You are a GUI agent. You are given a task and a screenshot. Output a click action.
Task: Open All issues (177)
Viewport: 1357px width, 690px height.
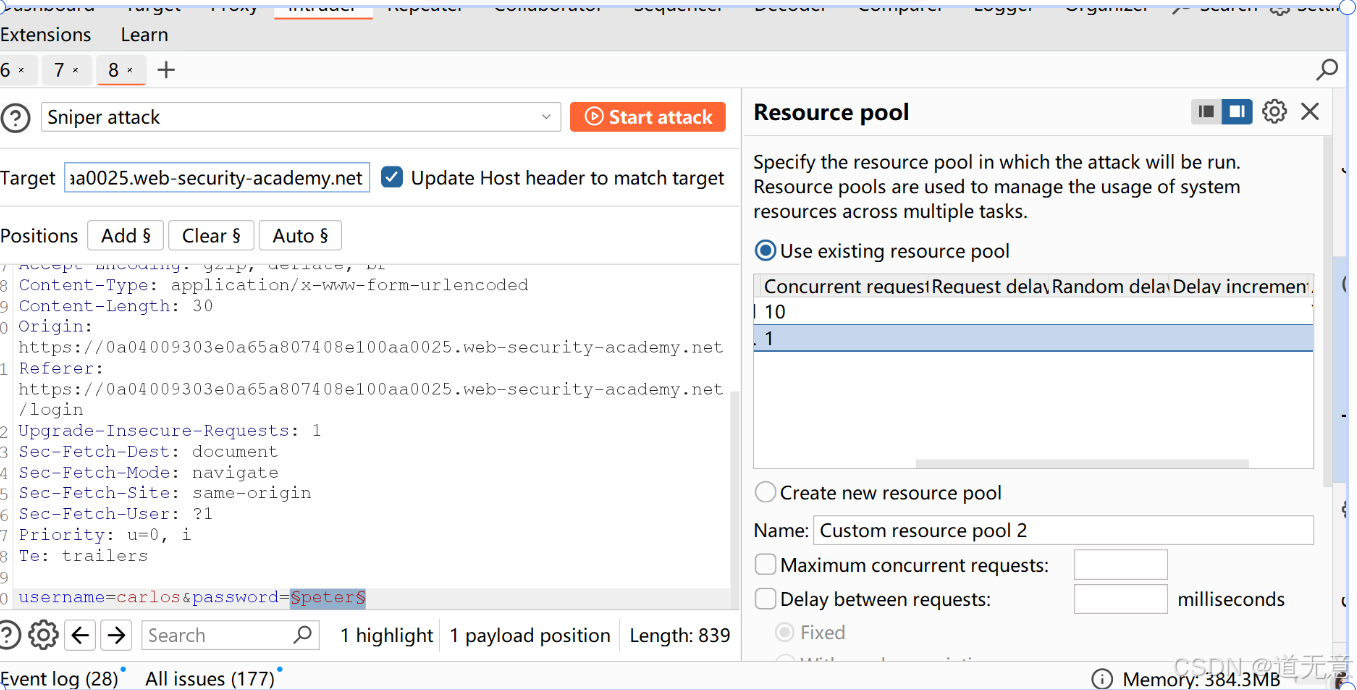point(210,679)
